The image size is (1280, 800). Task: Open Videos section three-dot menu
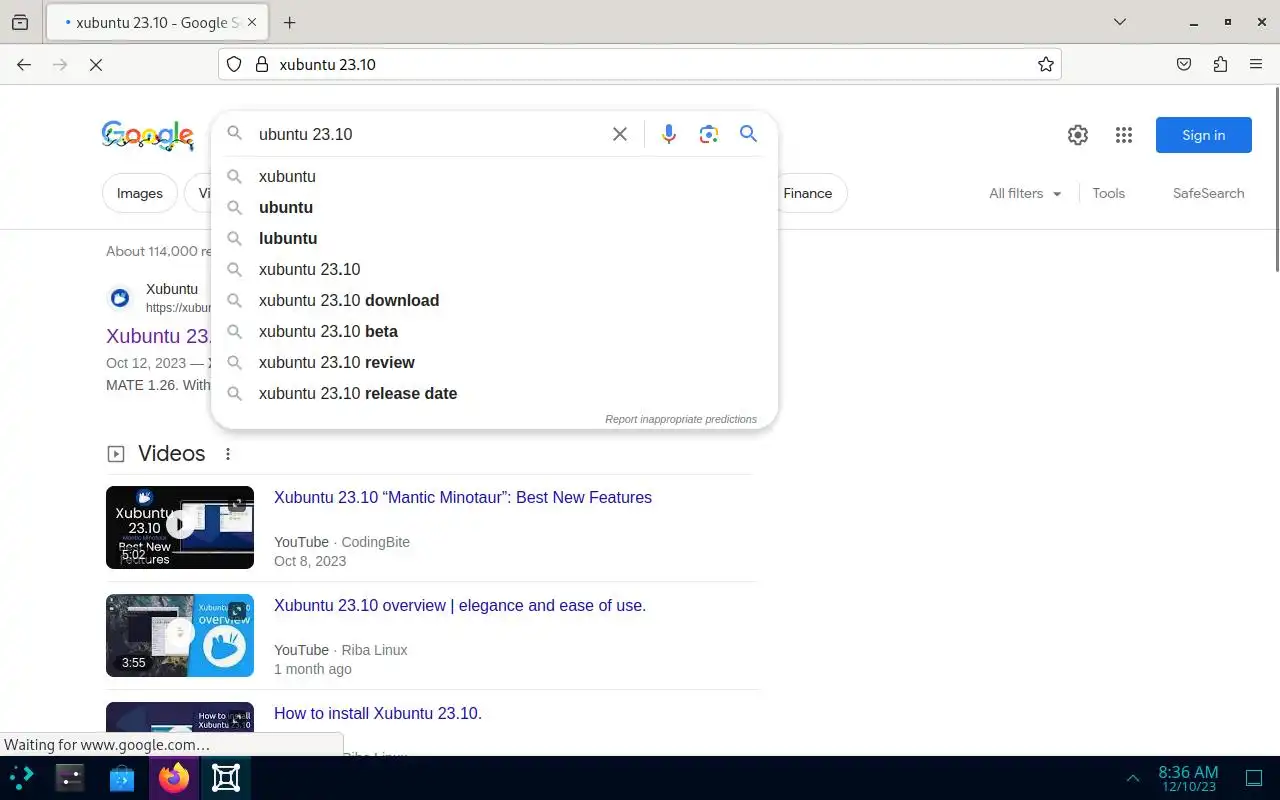click(x=228, y=454)
